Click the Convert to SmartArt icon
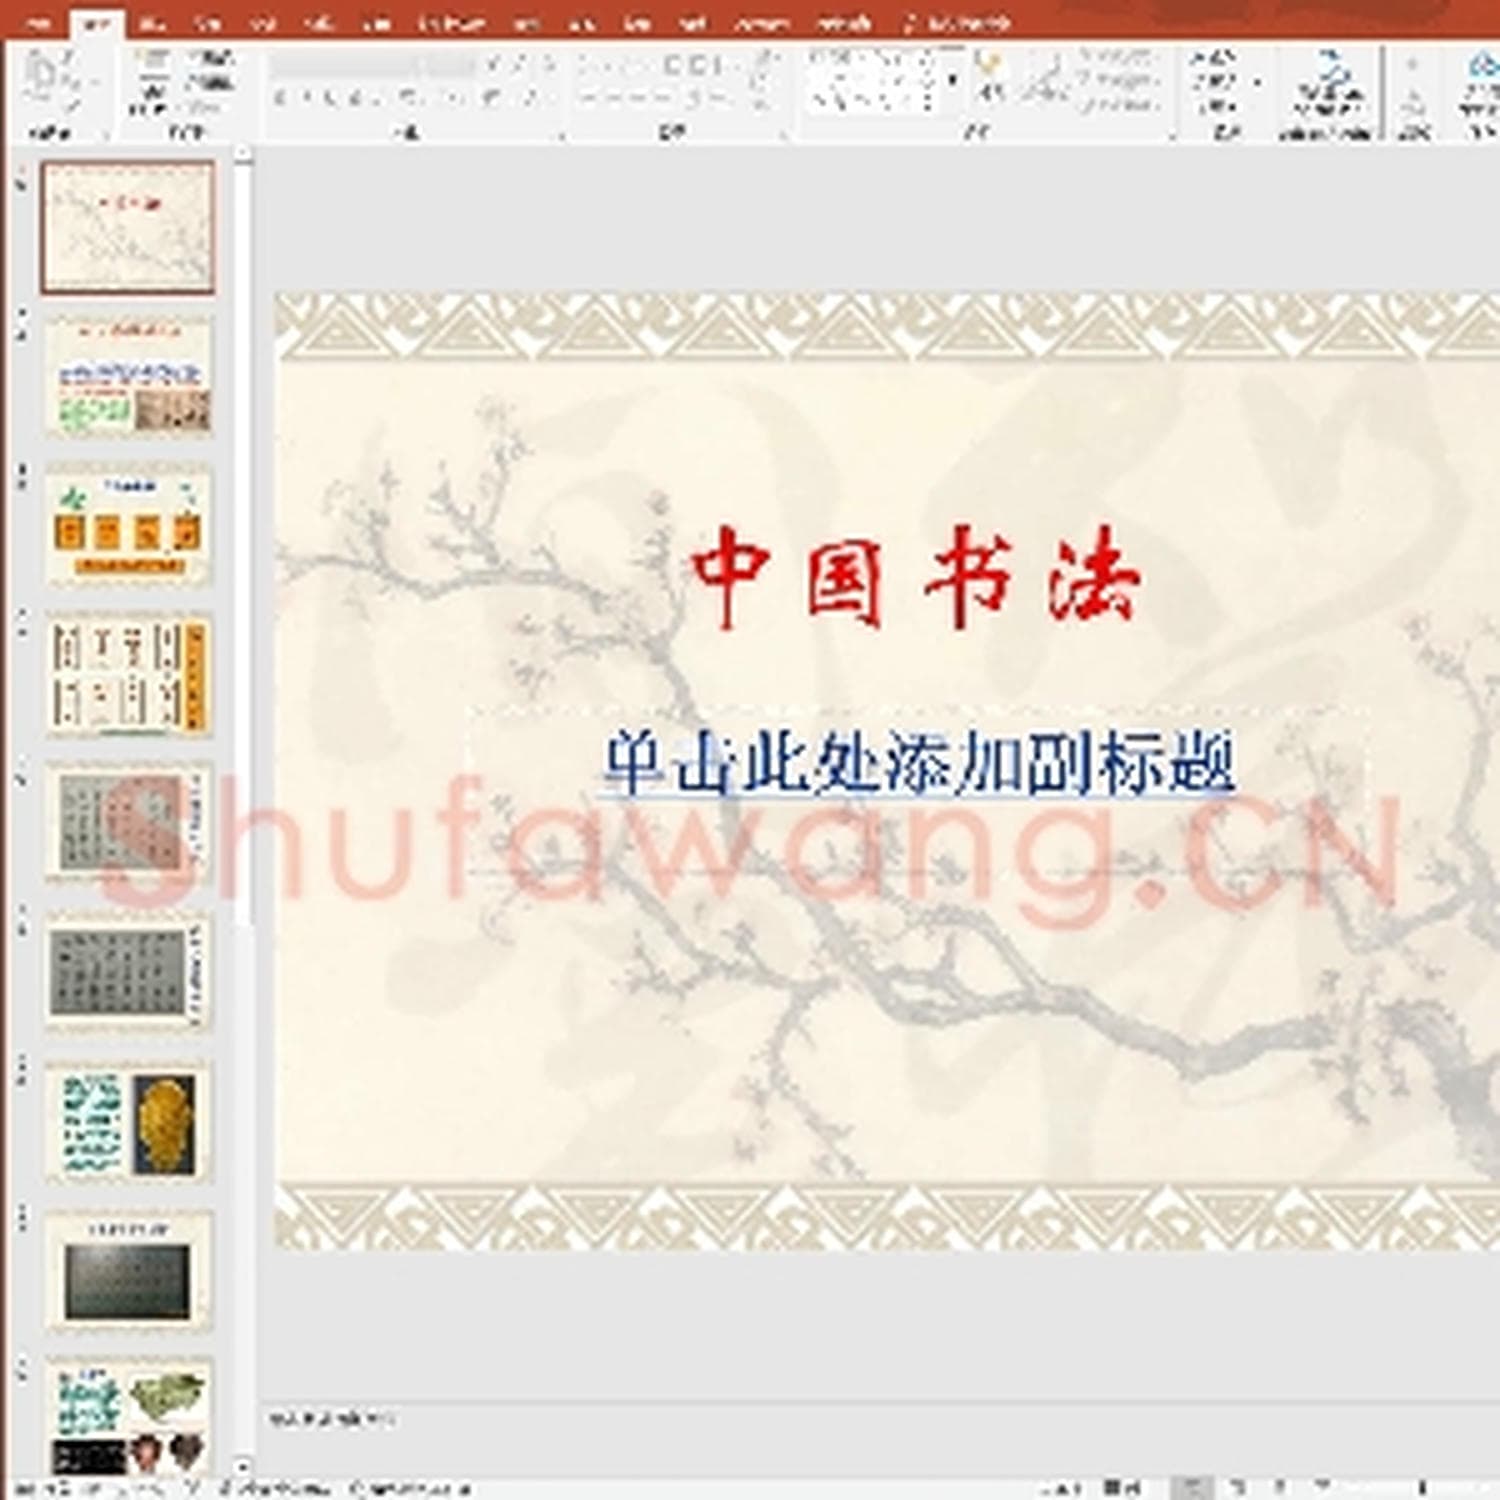The height and width of the screenshot is (1500, 1500). pos(762,103)
